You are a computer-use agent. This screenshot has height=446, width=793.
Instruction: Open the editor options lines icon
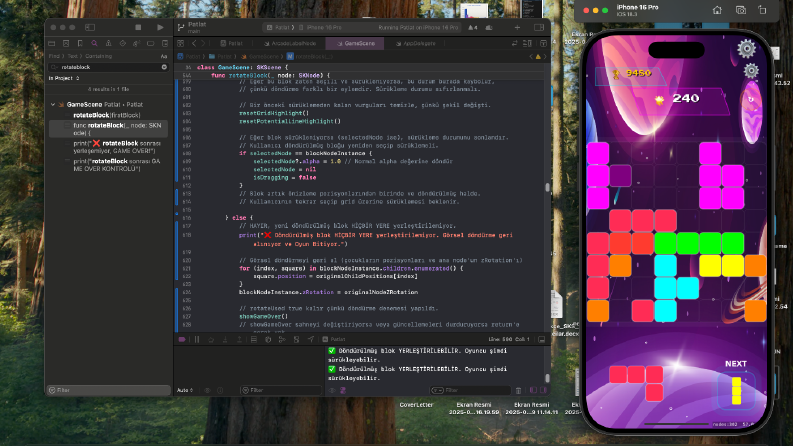click(527, 43)
